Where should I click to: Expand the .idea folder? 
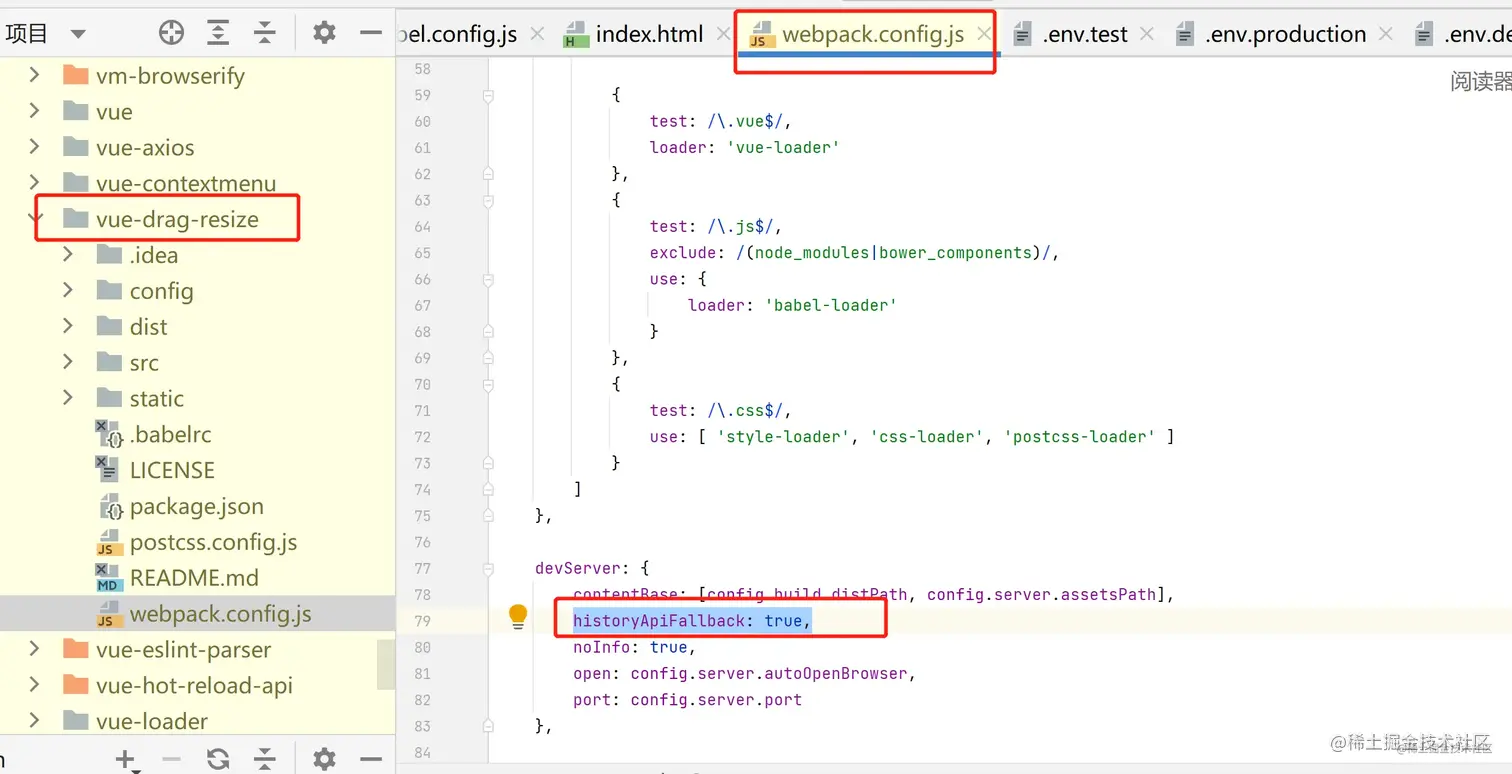click(x=68, y=255)
